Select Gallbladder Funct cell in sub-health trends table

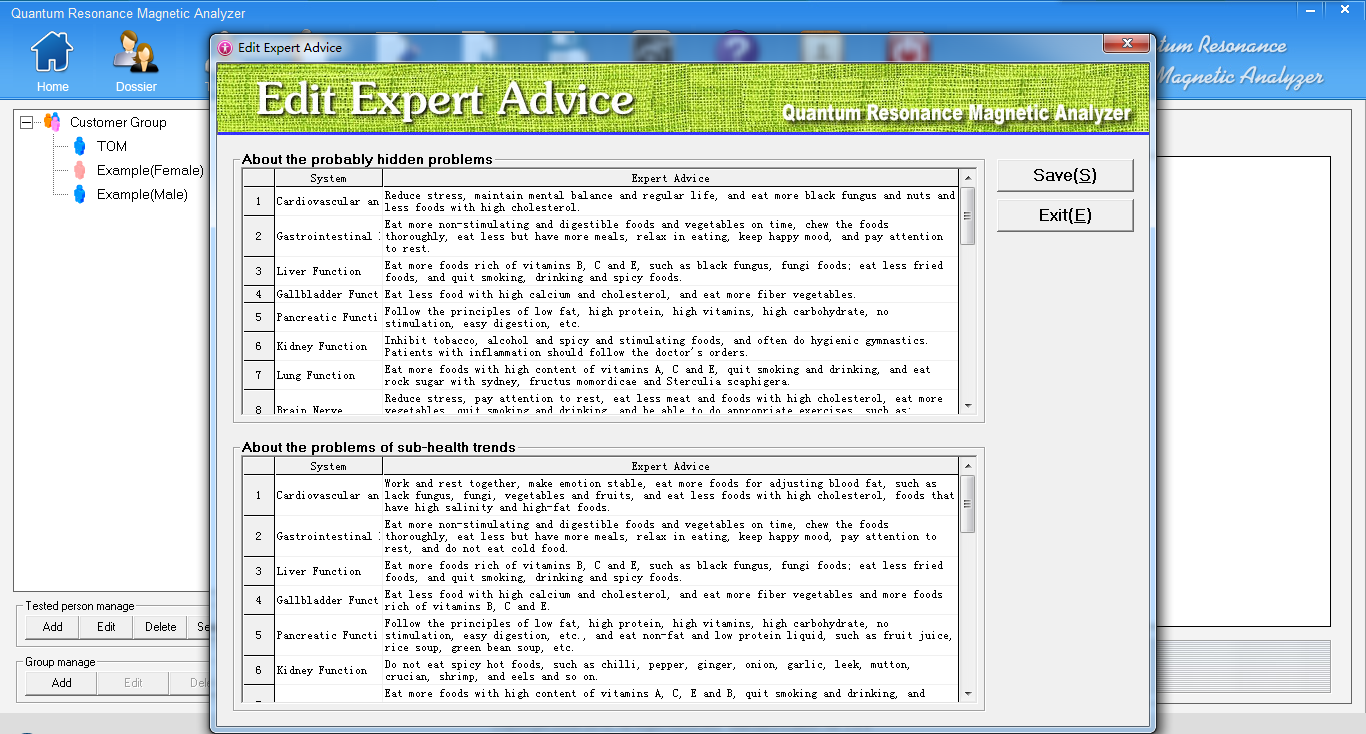pos(328,600)
